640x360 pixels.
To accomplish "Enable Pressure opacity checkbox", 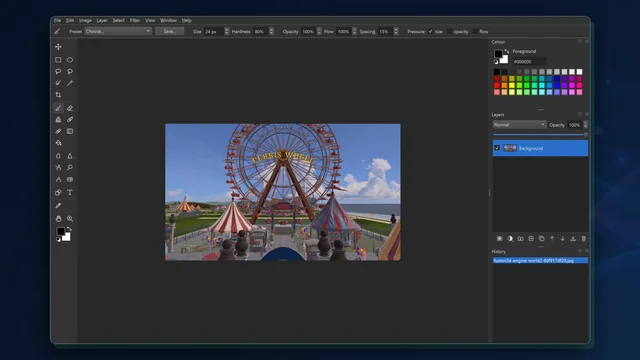I will 449,31.
